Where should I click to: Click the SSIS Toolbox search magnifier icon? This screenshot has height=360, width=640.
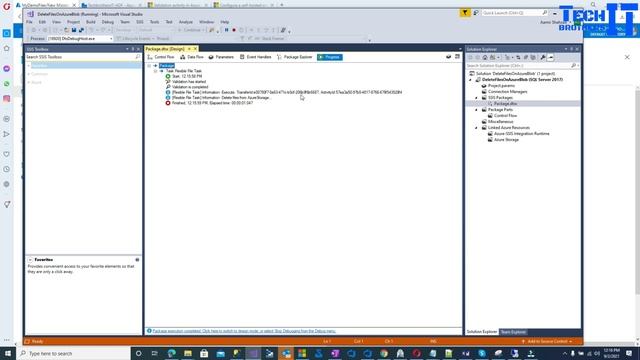pos(138,57)
